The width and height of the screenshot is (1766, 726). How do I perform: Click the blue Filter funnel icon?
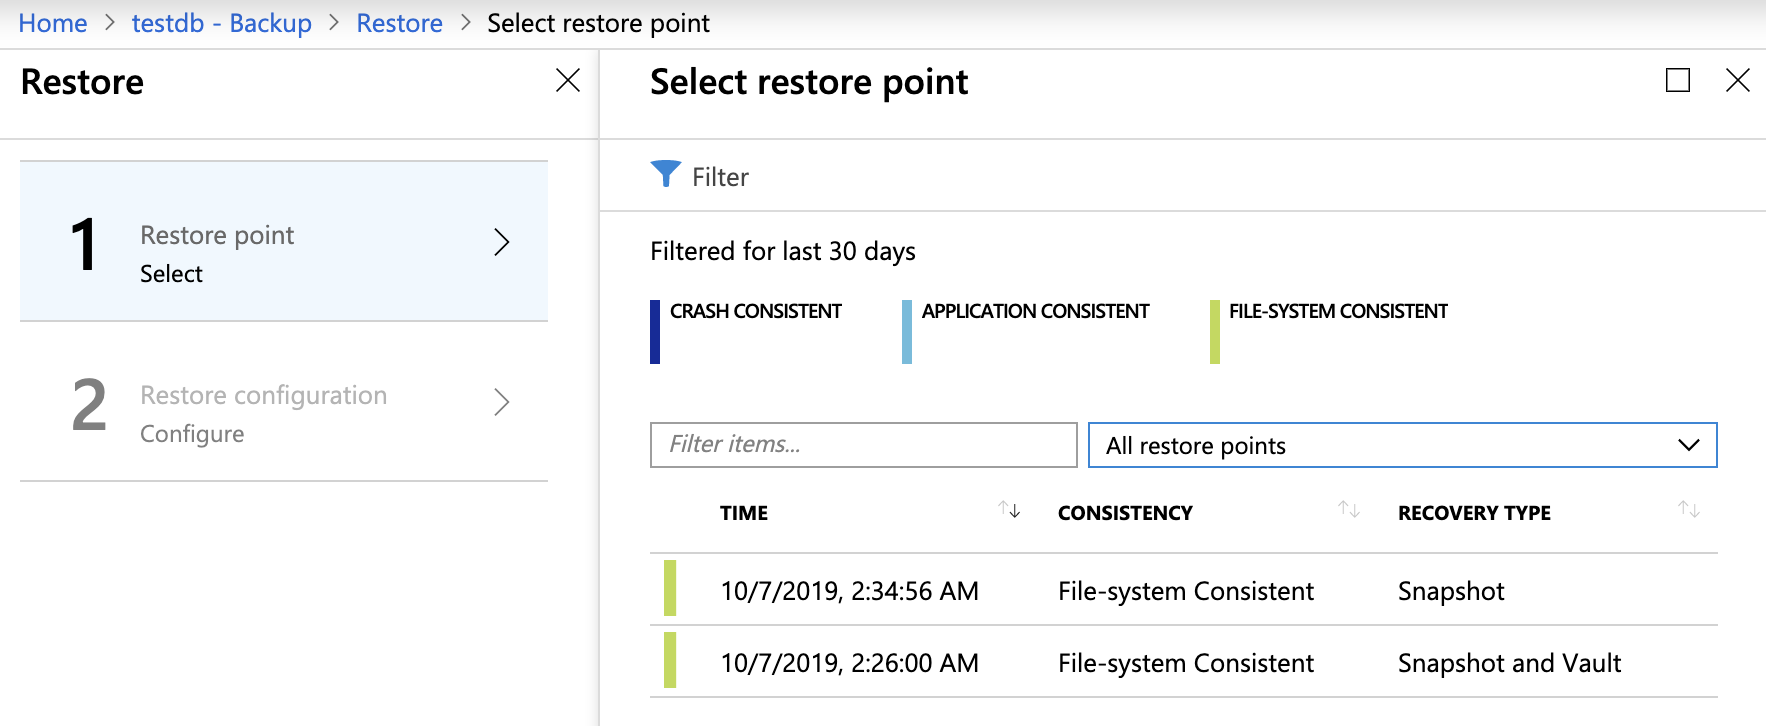[665, 174]
